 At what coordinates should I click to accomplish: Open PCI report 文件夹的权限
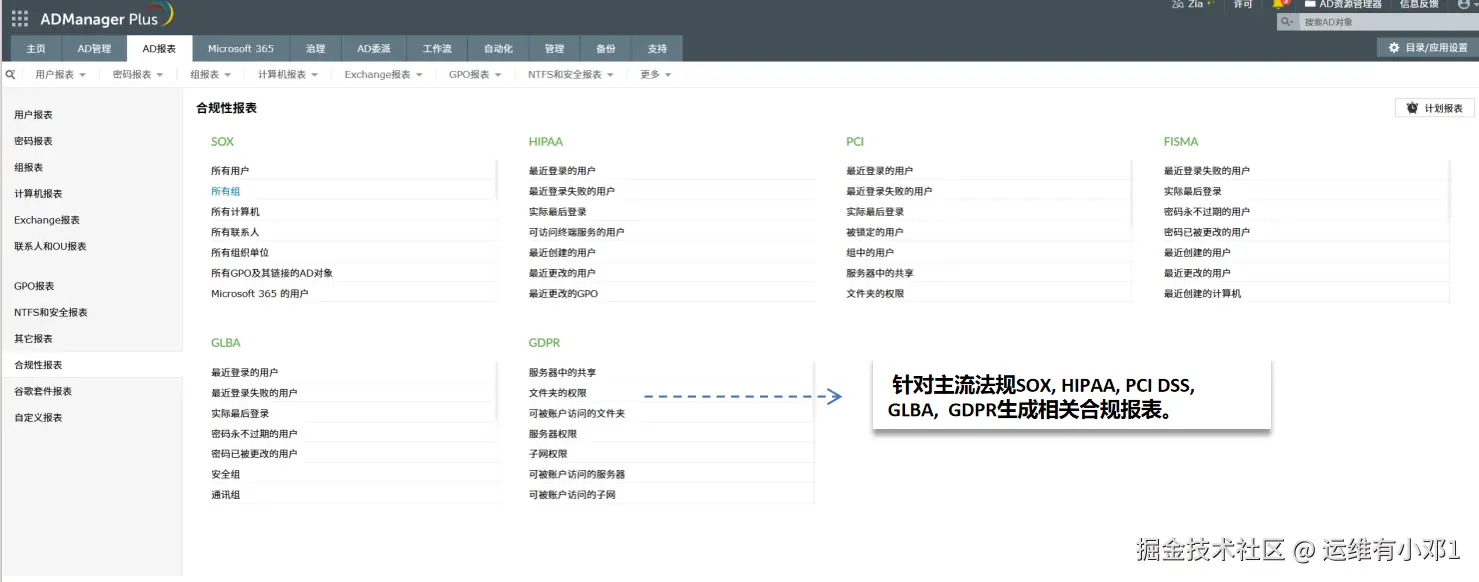(875, 294)
